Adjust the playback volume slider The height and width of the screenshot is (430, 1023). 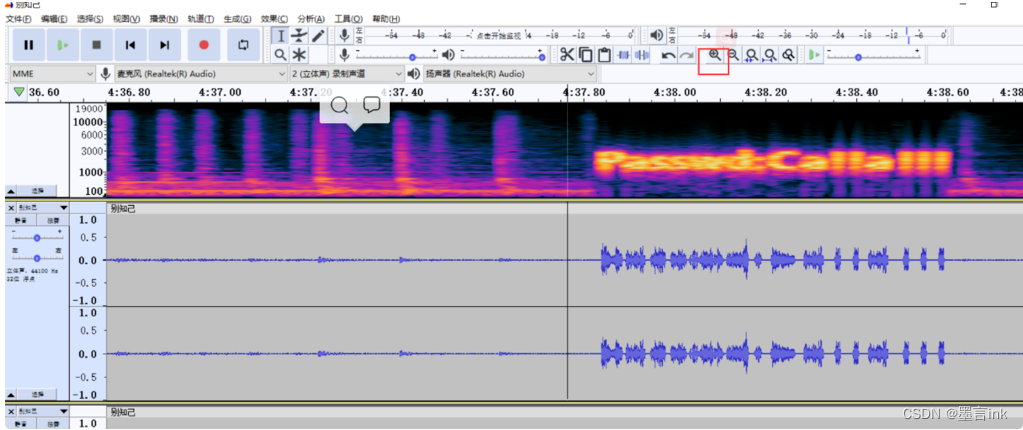(x=501, y=55)
